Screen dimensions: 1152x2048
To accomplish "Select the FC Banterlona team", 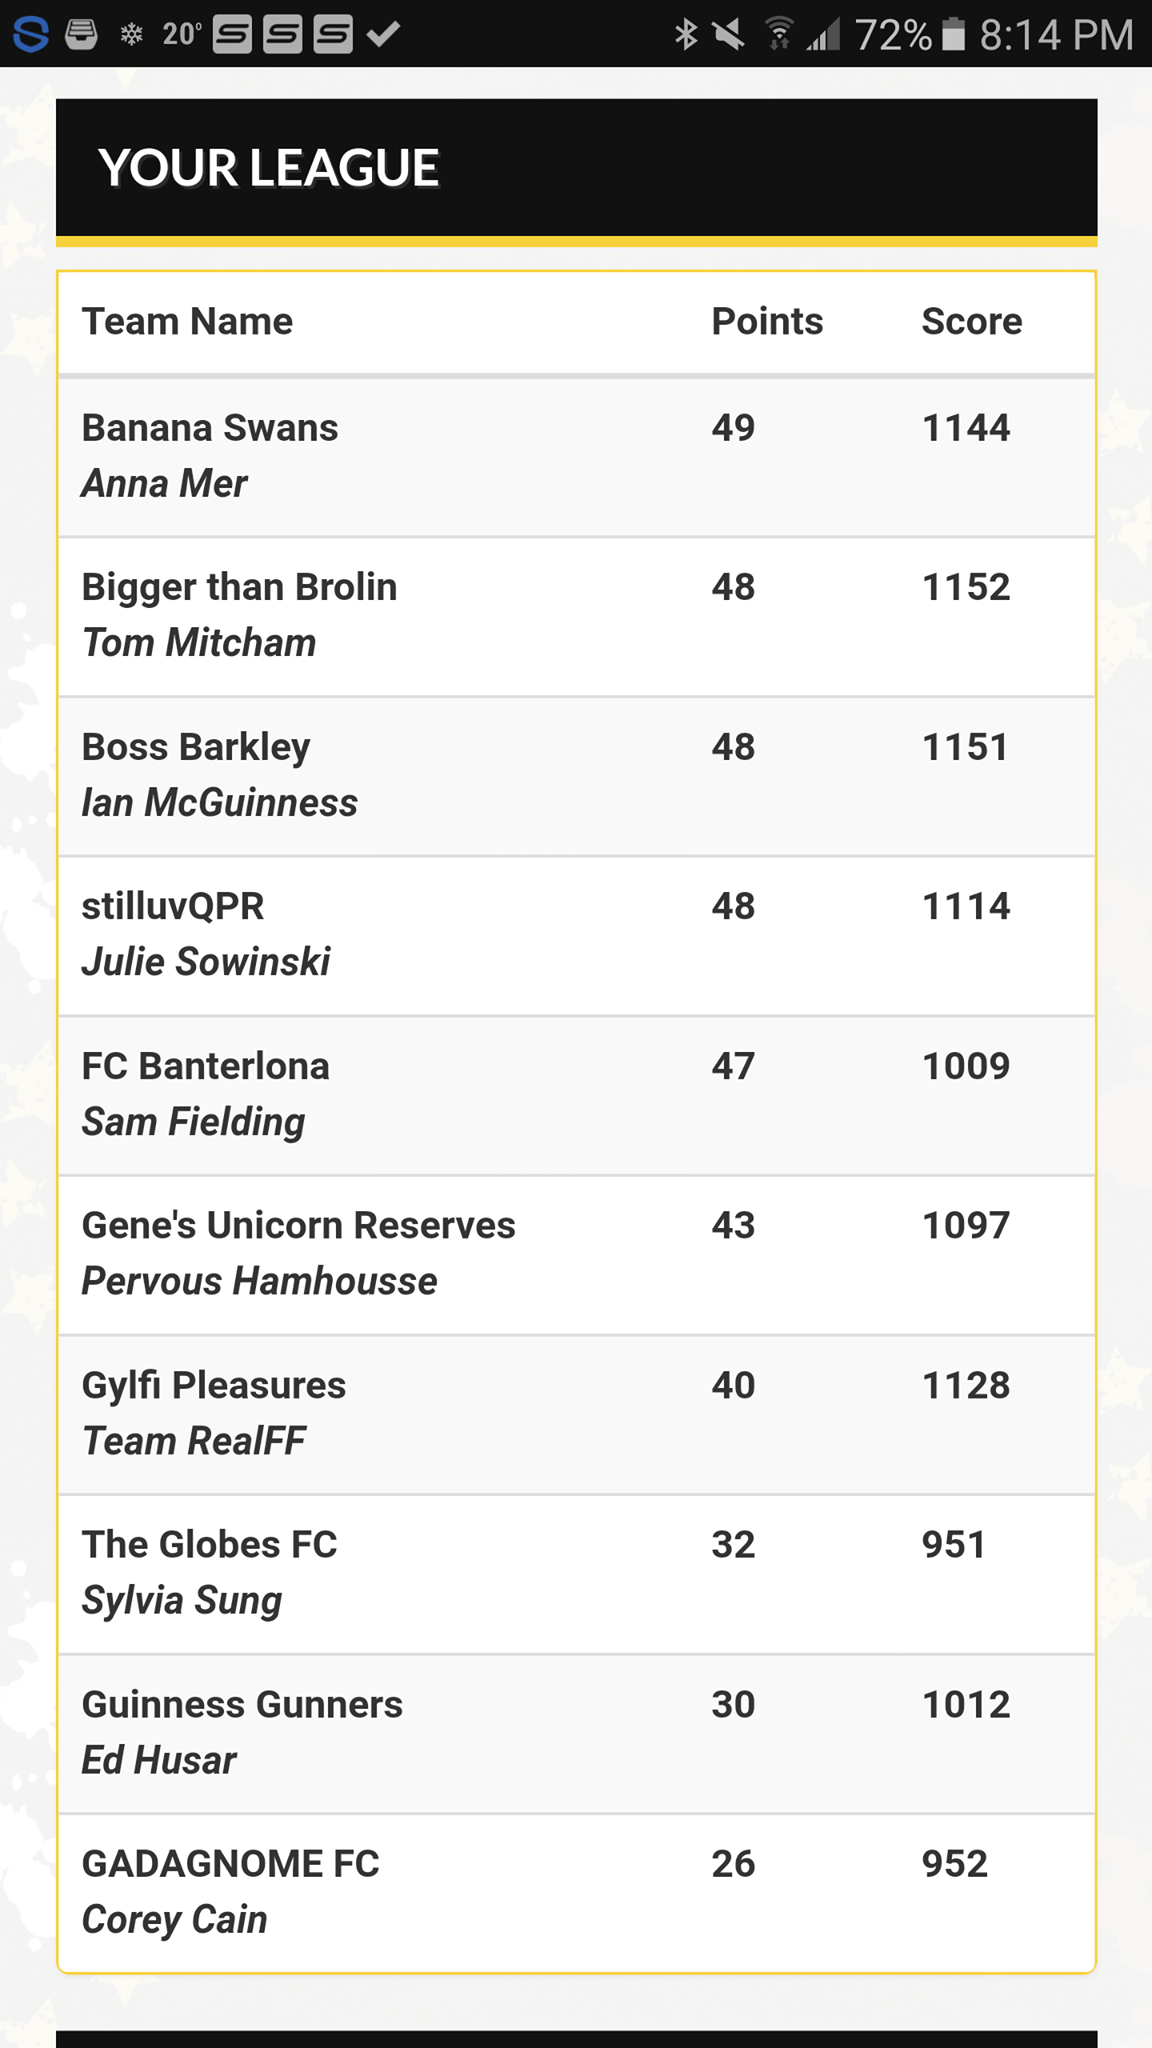I will (x=576, y=1096).
